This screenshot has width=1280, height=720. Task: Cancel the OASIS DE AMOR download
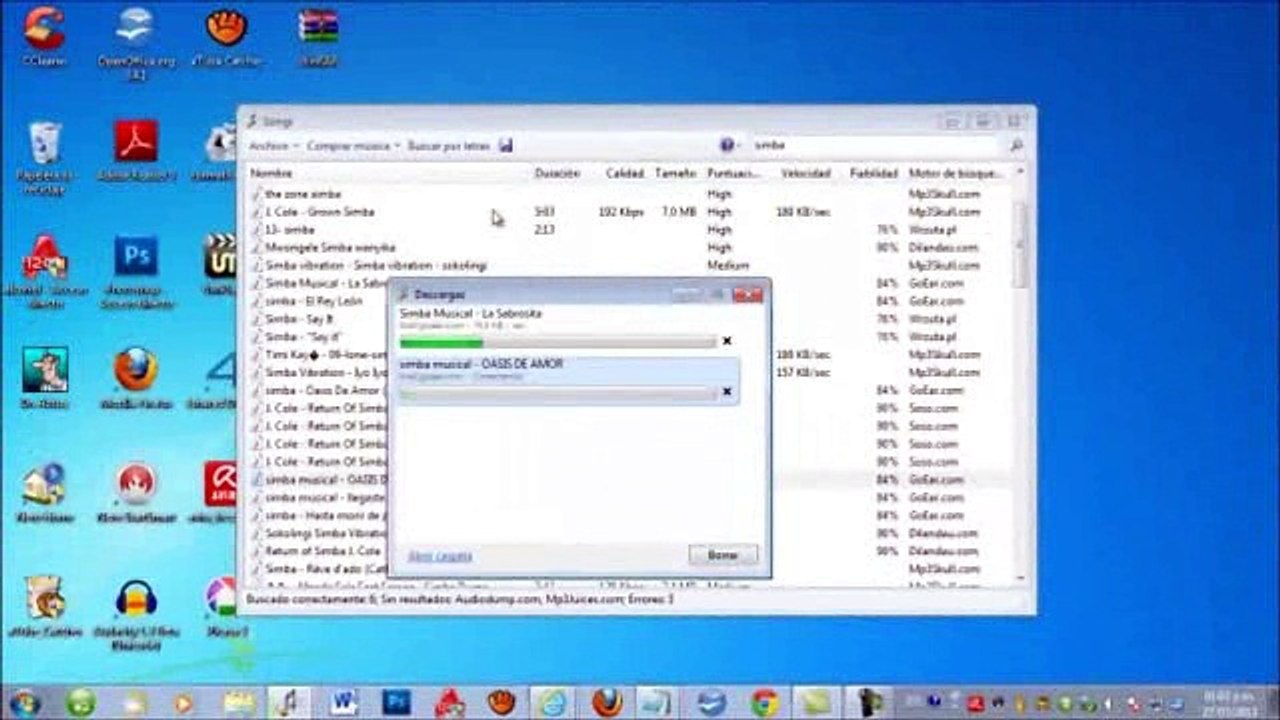[x=727, y=391]
